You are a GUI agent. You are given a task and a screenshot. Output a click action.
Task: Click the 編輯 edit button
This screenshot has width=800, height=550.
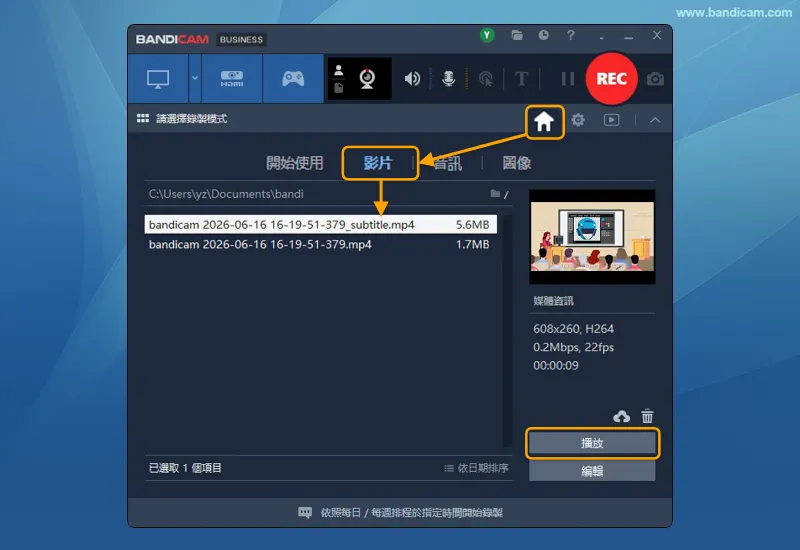[x=592, y=471]
